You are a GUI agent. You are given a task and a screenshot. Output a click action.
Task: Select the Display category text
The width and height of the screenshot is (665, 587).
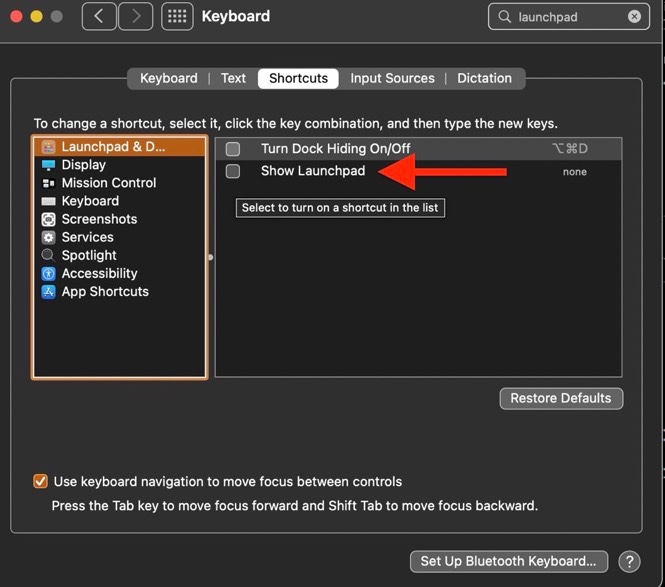84,165
